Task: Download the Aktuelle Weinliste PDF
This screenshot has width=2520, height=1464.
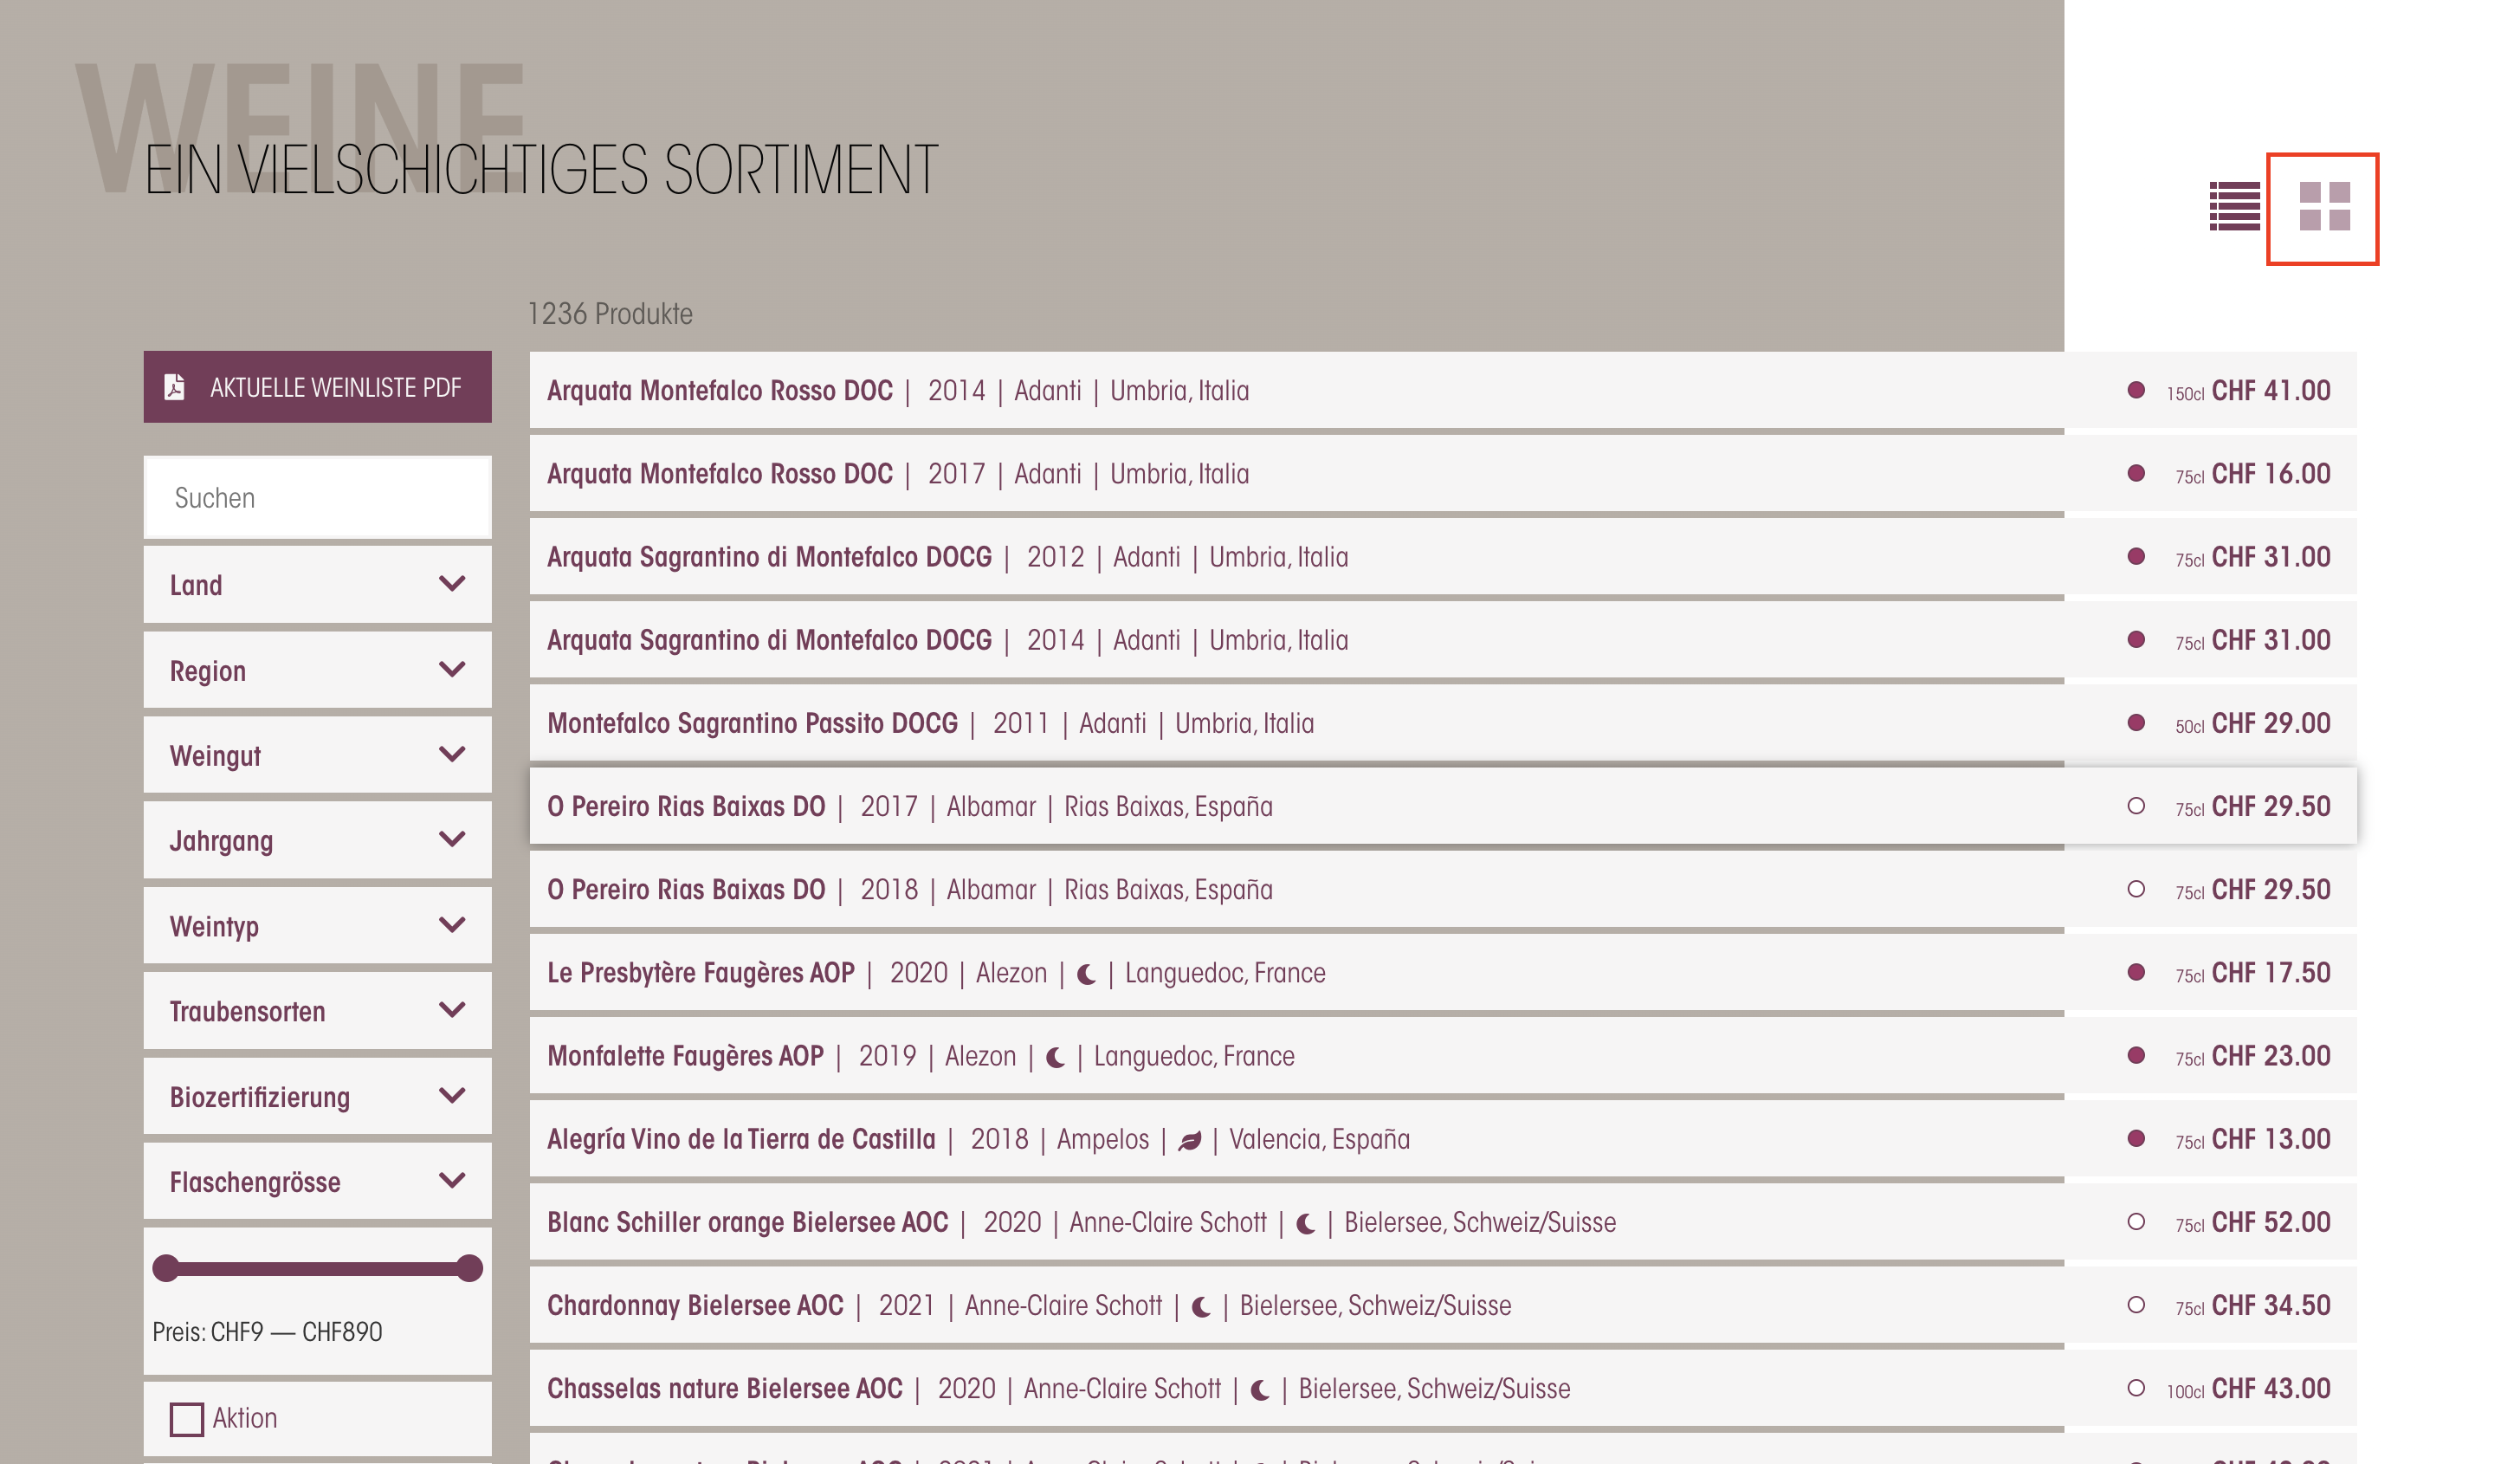Action: tap(318, 387)
